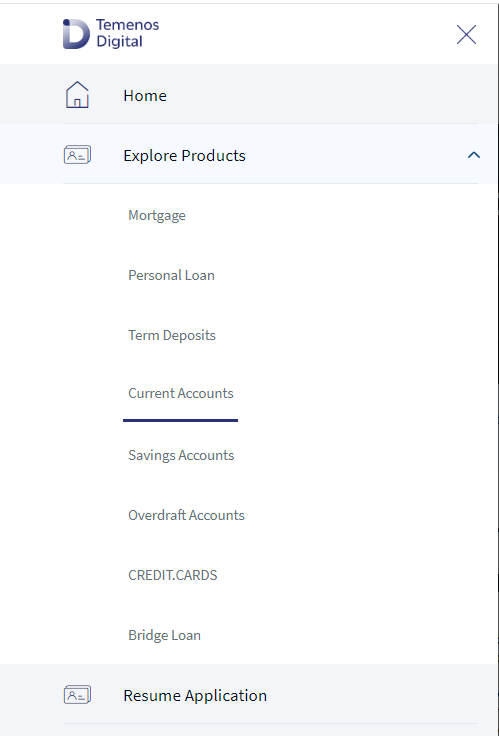499x736 pixels.
Task: Click the ID card icon beside Explore Products
Action: (77, 154)
